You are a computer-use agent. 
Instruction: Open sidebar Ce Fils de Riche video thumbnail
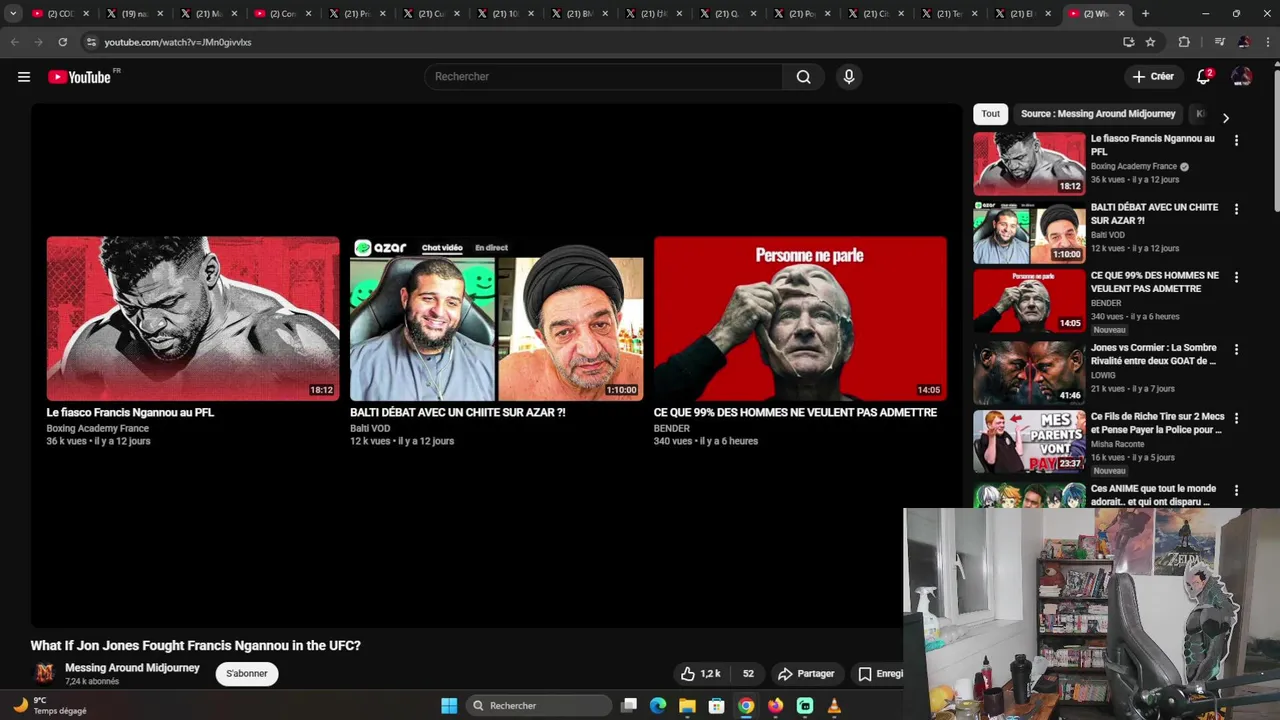click(x=1029, y=441)
